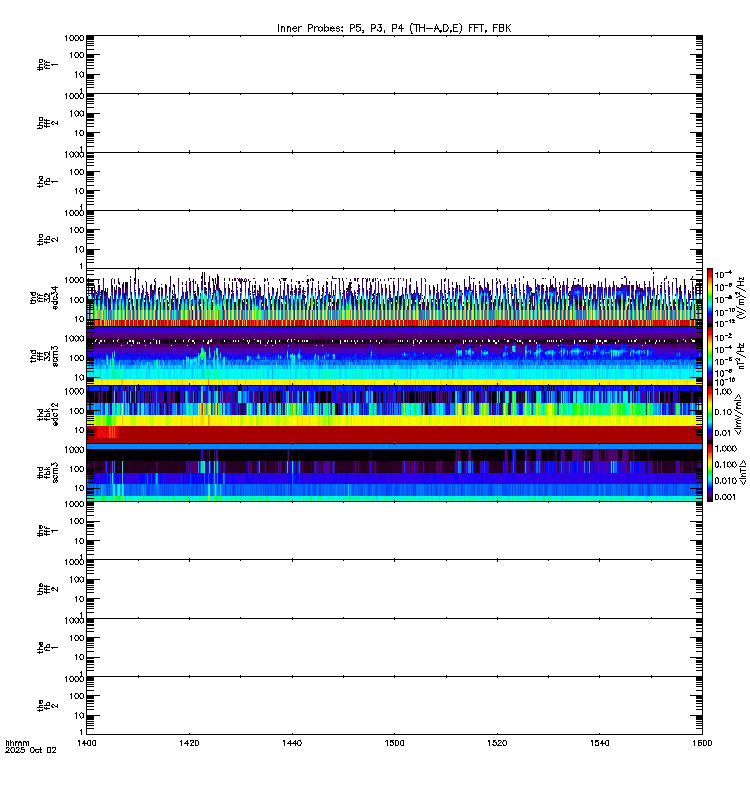Screen dimensions: 750x800
Task: Click the fbk edc12 color bar
Action: tap(710, 414)
